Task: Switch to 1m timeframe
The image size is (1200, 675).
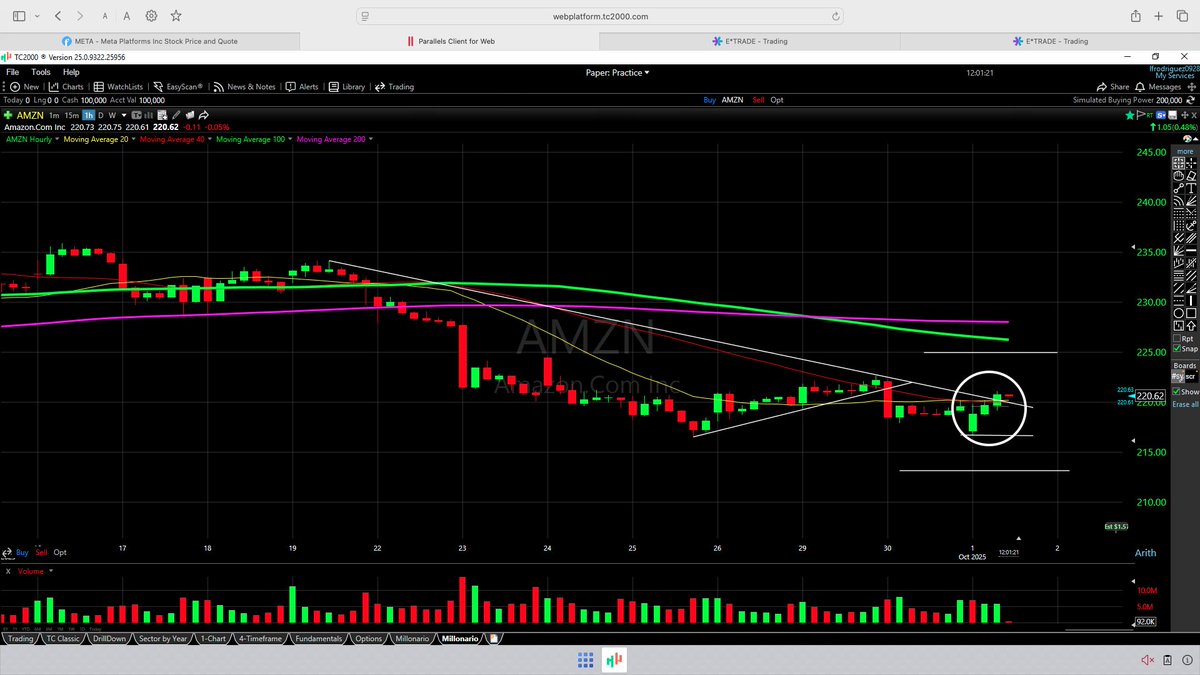Action: pos(54,115)
